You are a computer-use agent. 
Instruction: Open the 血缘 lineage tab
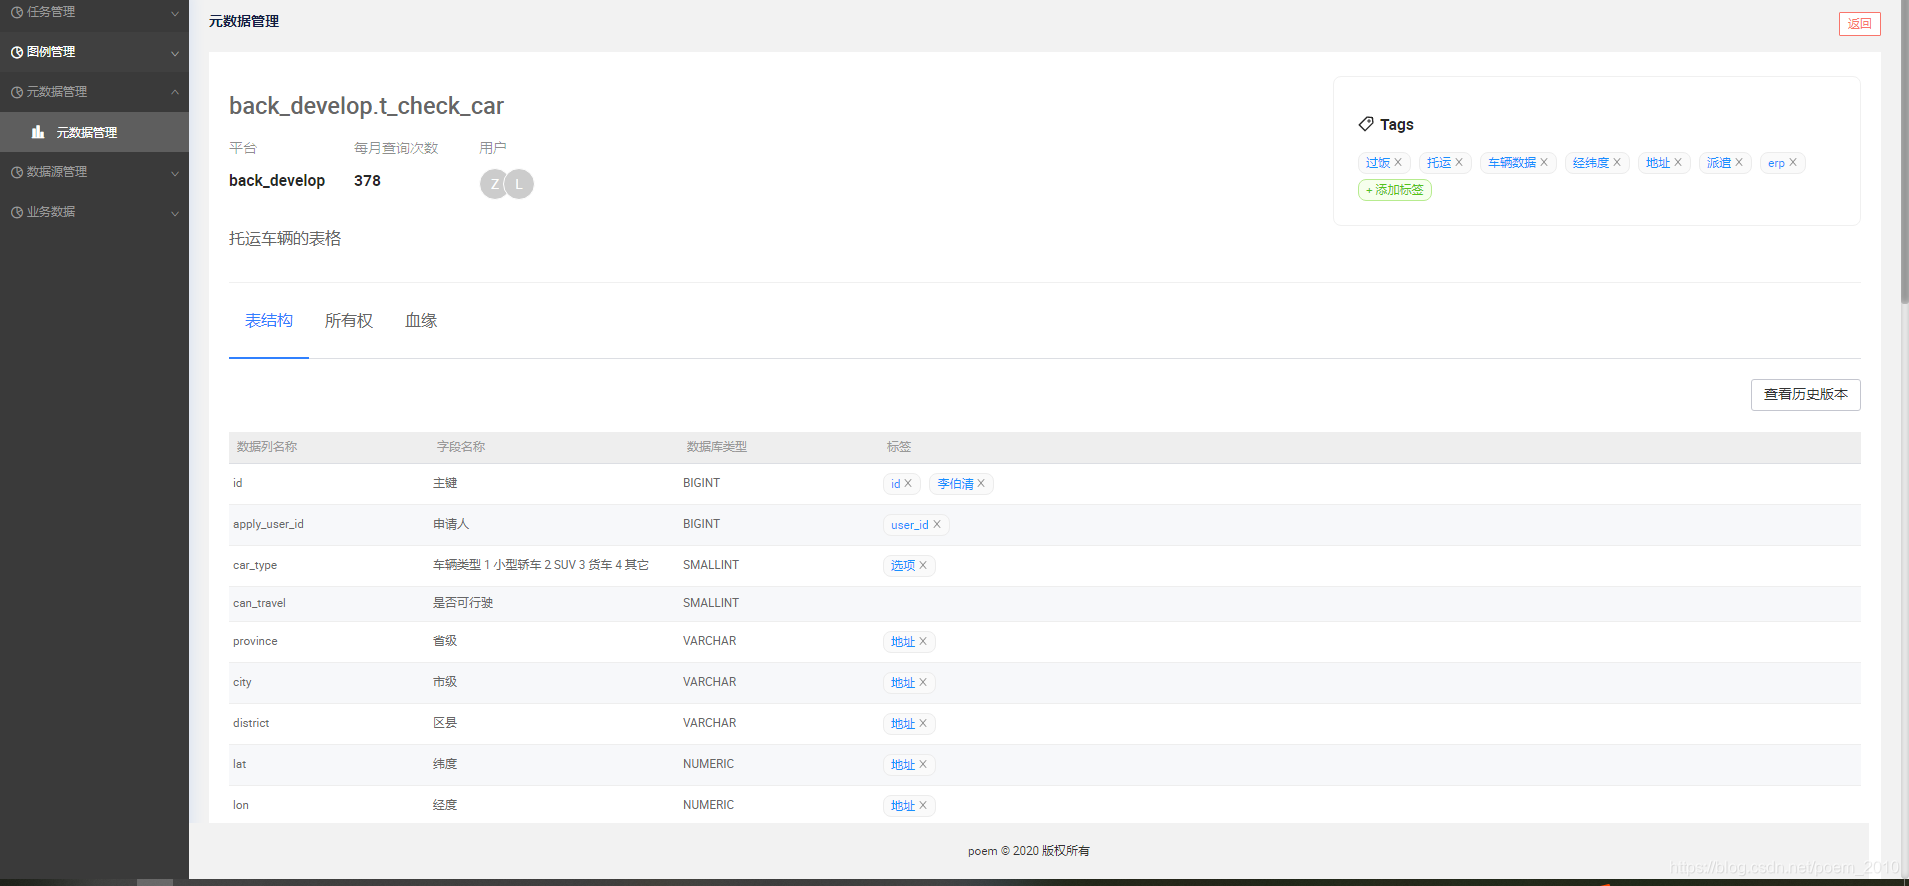421,321
